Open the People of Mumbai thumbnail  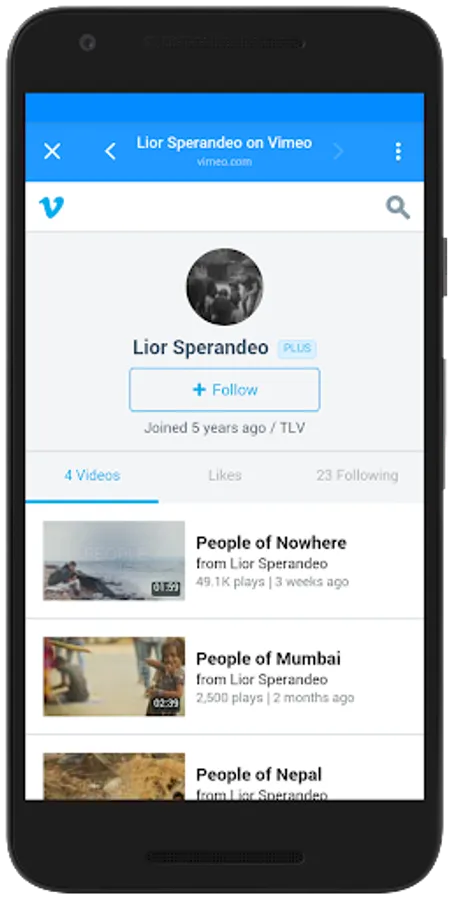(x=114, y=676)
